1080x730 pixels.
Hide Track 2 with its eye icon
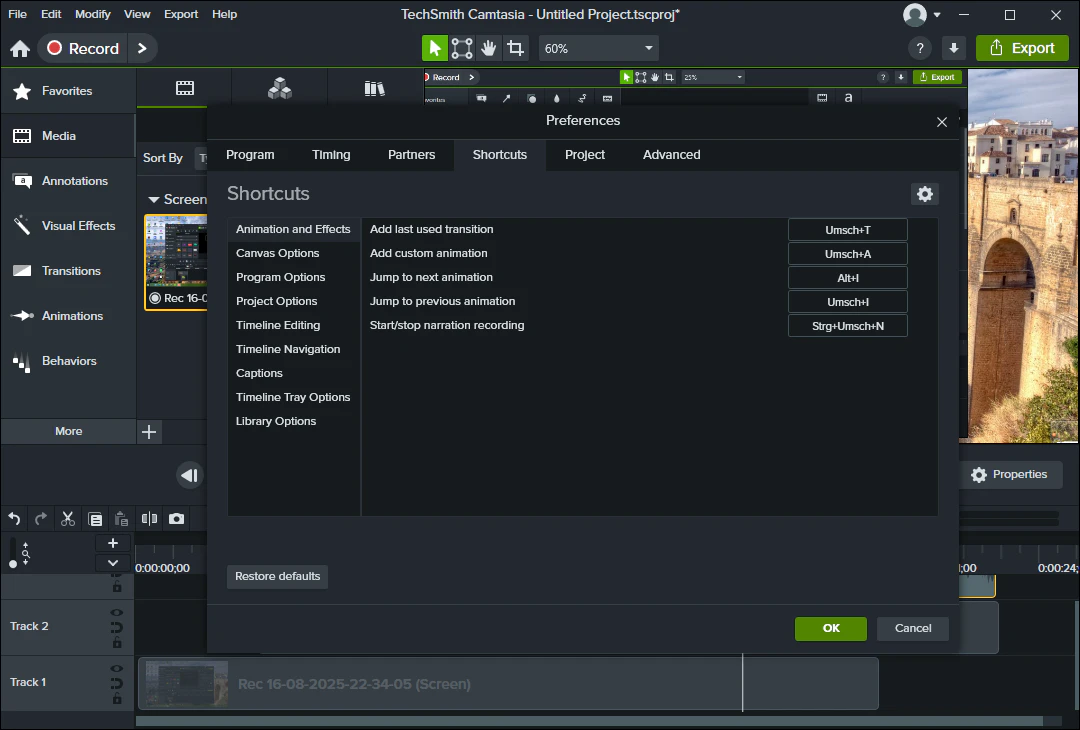point(117,613)
